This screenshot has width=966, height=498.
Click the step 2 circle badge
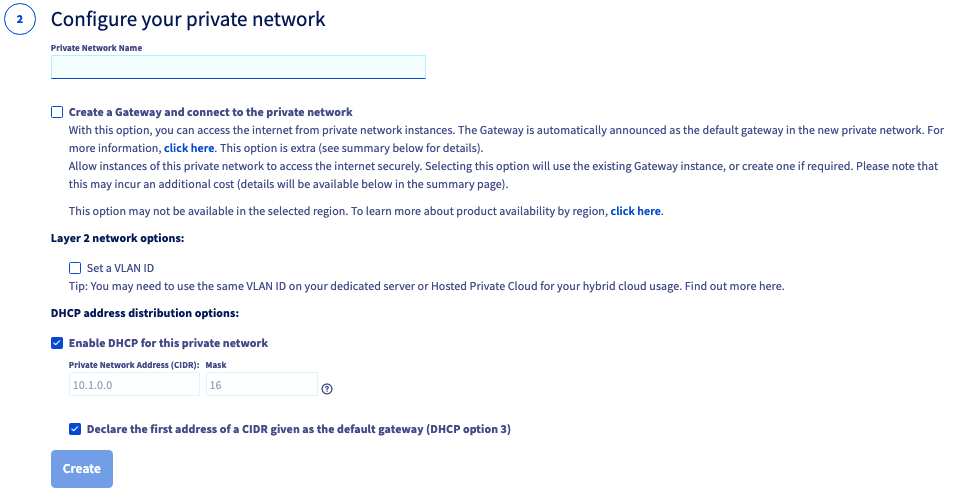click(x=20, y=19)
